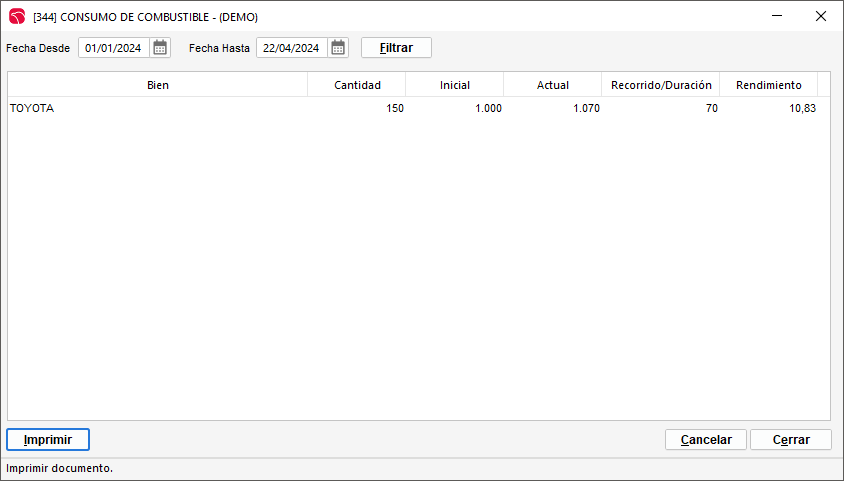Click the Cerrar button
Image resolution: width=844 pixels, height=481 pixels.
[790, 440]
